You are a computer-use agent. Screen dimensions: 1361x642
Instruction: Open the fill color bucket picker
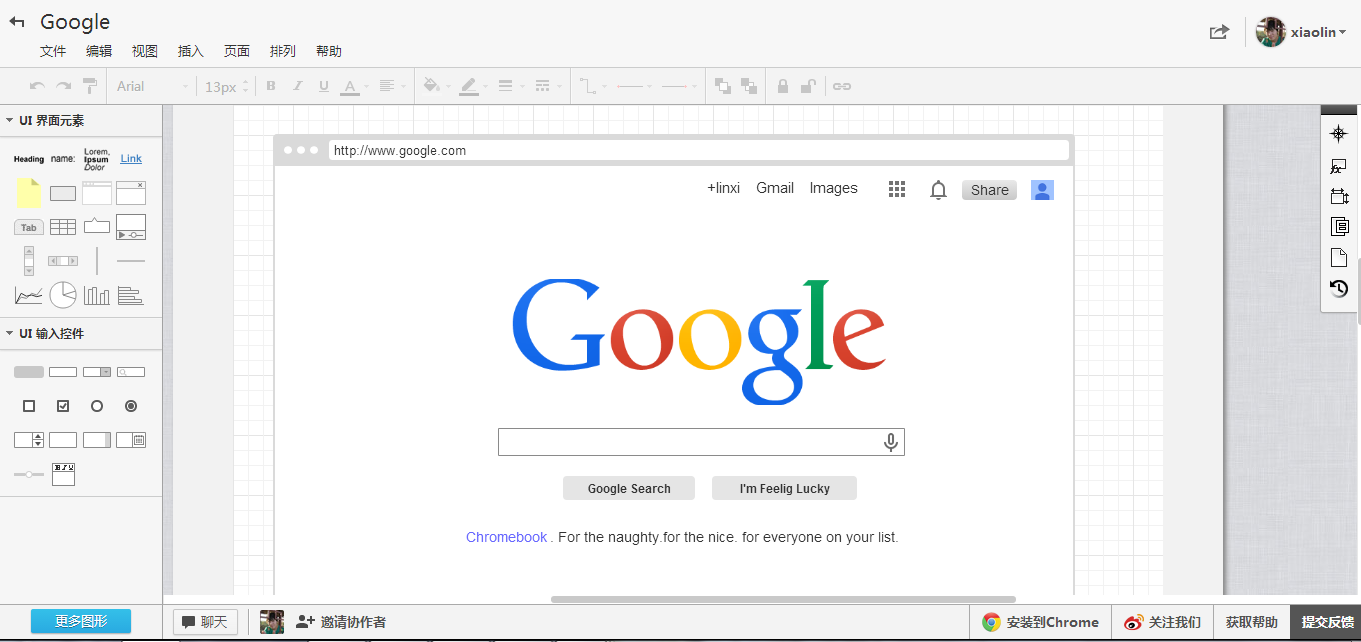[436, 86]
